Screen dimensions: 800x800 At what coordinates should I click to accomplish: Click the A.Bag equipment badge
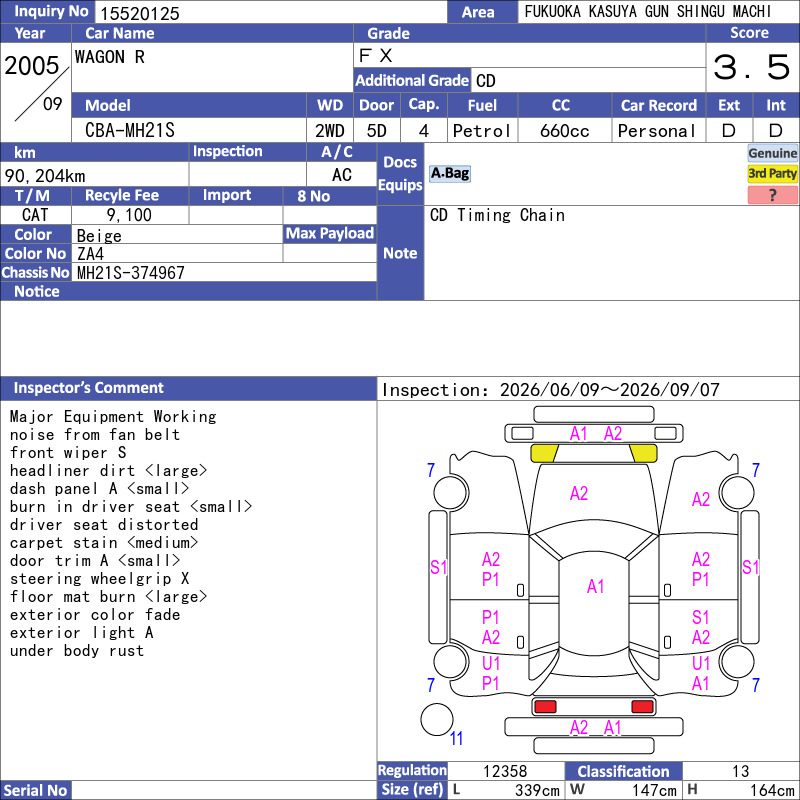tap(449, 173)
